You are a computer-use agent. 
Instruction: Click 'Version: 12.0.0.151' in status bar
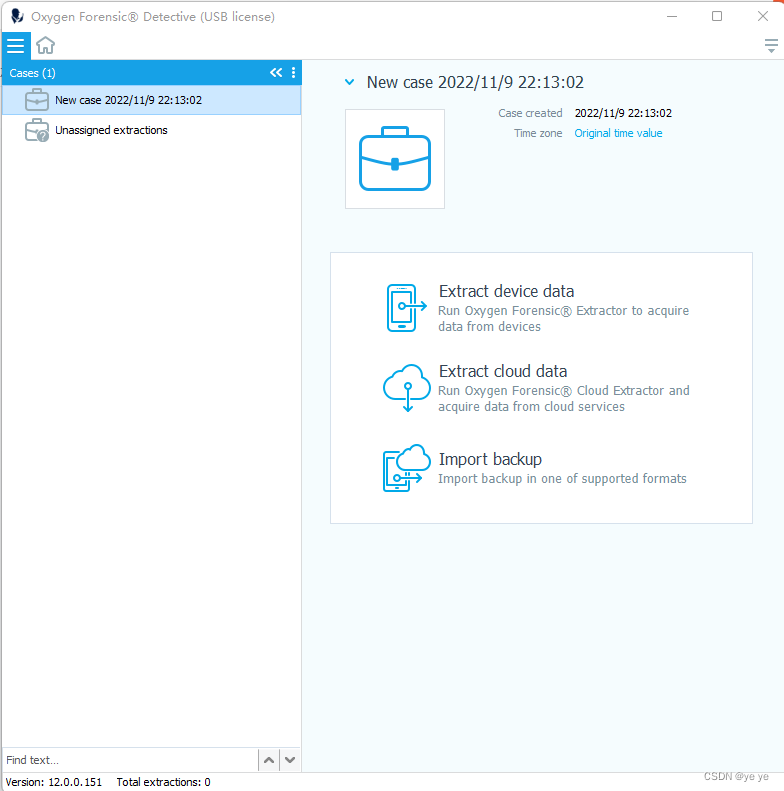(x=54, y=782)
